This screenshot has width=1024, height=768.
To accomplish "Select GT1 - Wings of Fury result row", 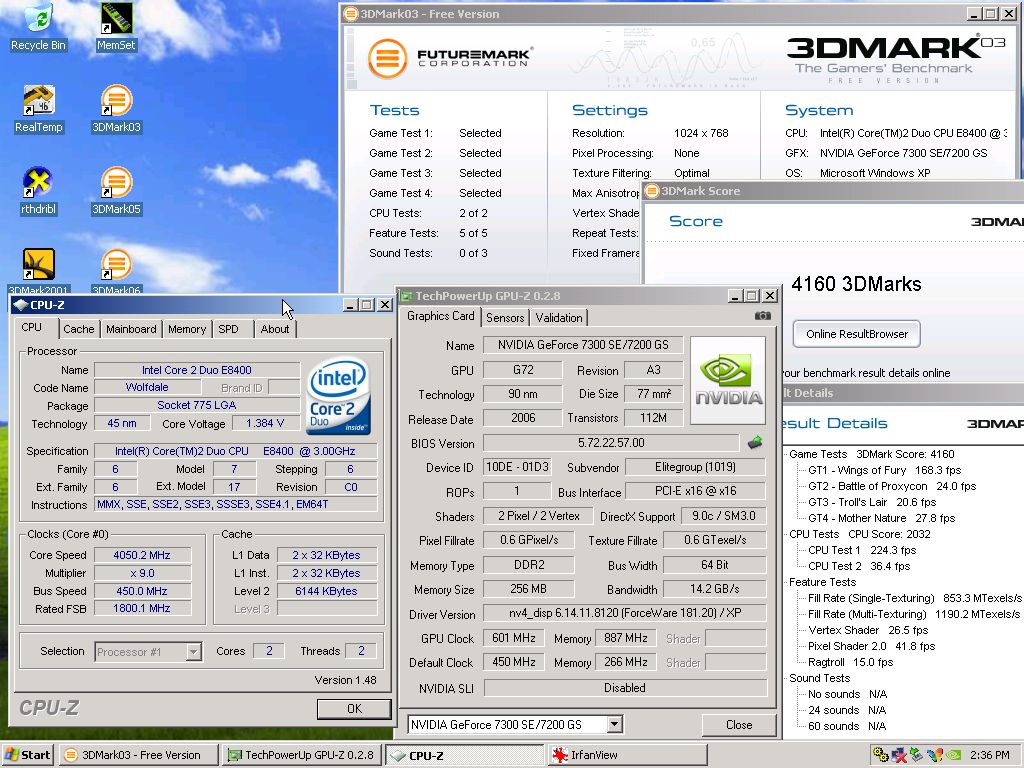I will click(884, 470).
